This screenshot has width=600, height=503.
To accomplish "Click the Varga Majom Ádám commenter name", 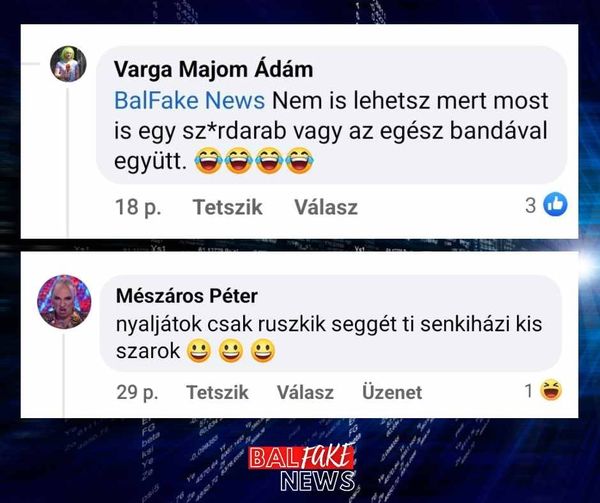I will click(x=214, y=70).
